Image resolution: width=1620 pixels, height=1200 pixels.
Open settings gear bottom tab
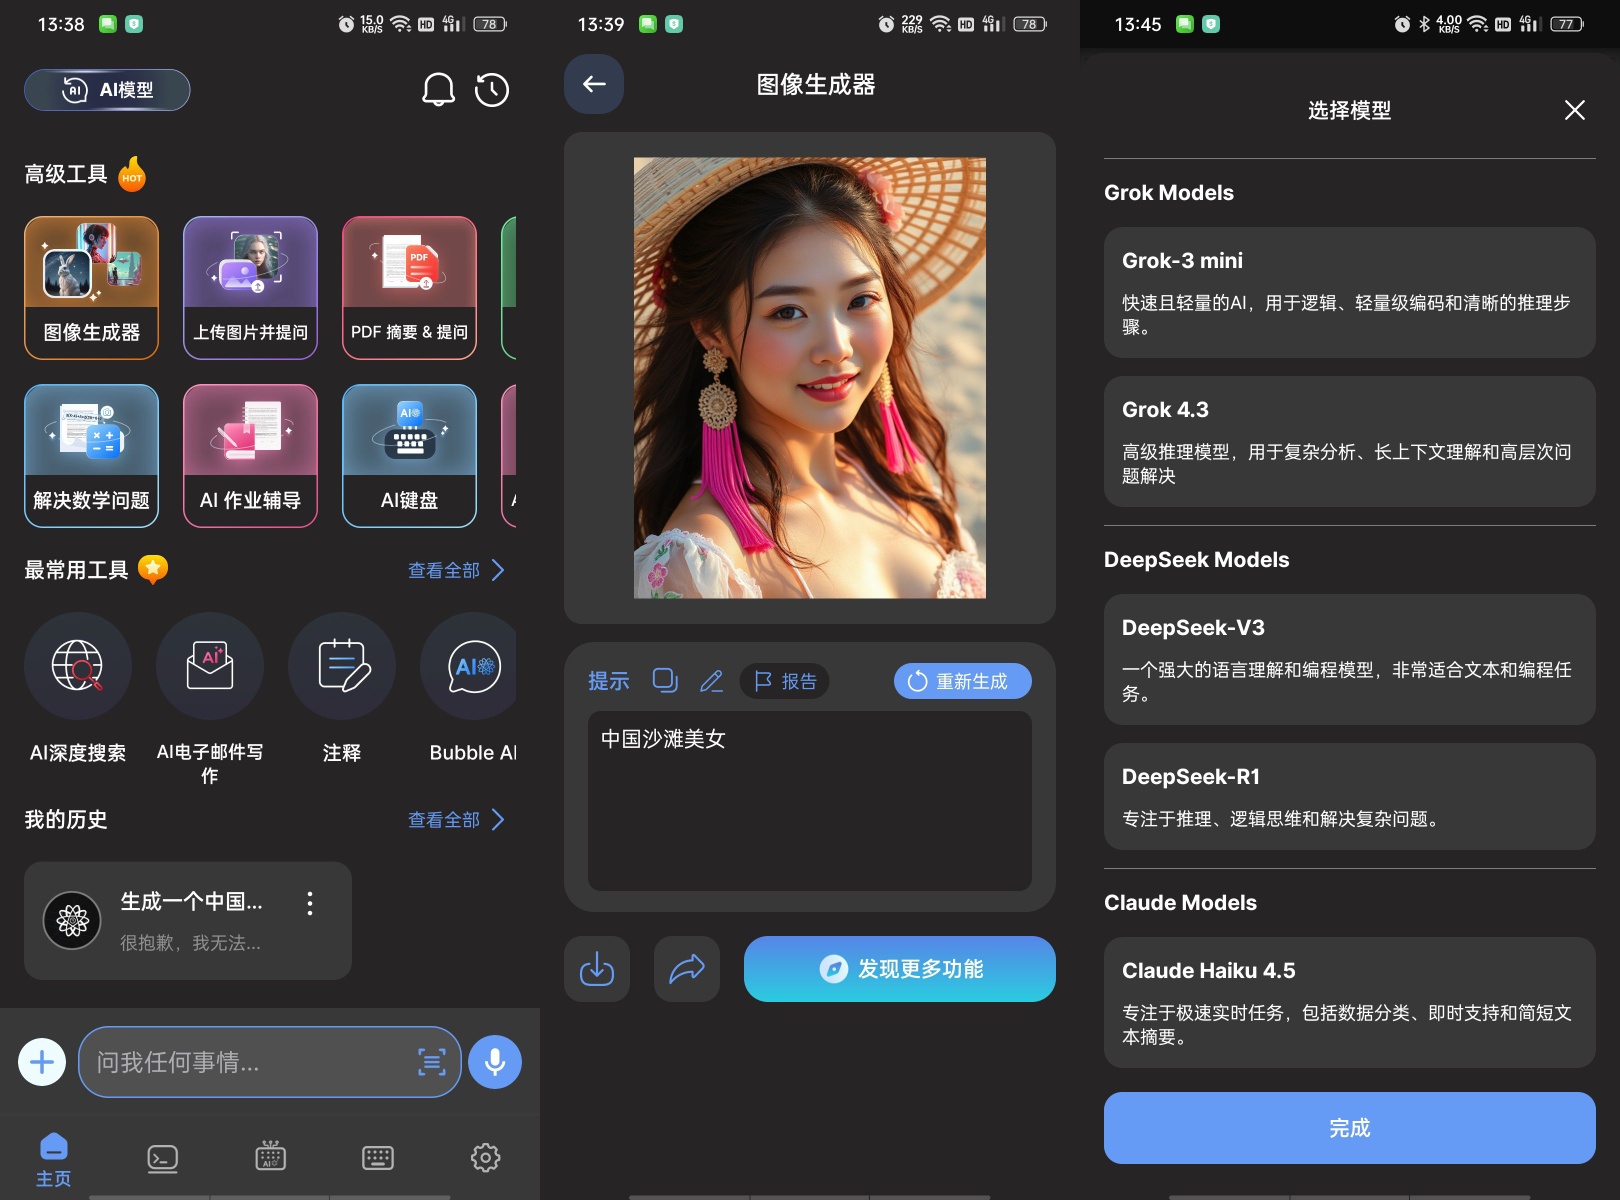click(486, 1158)
